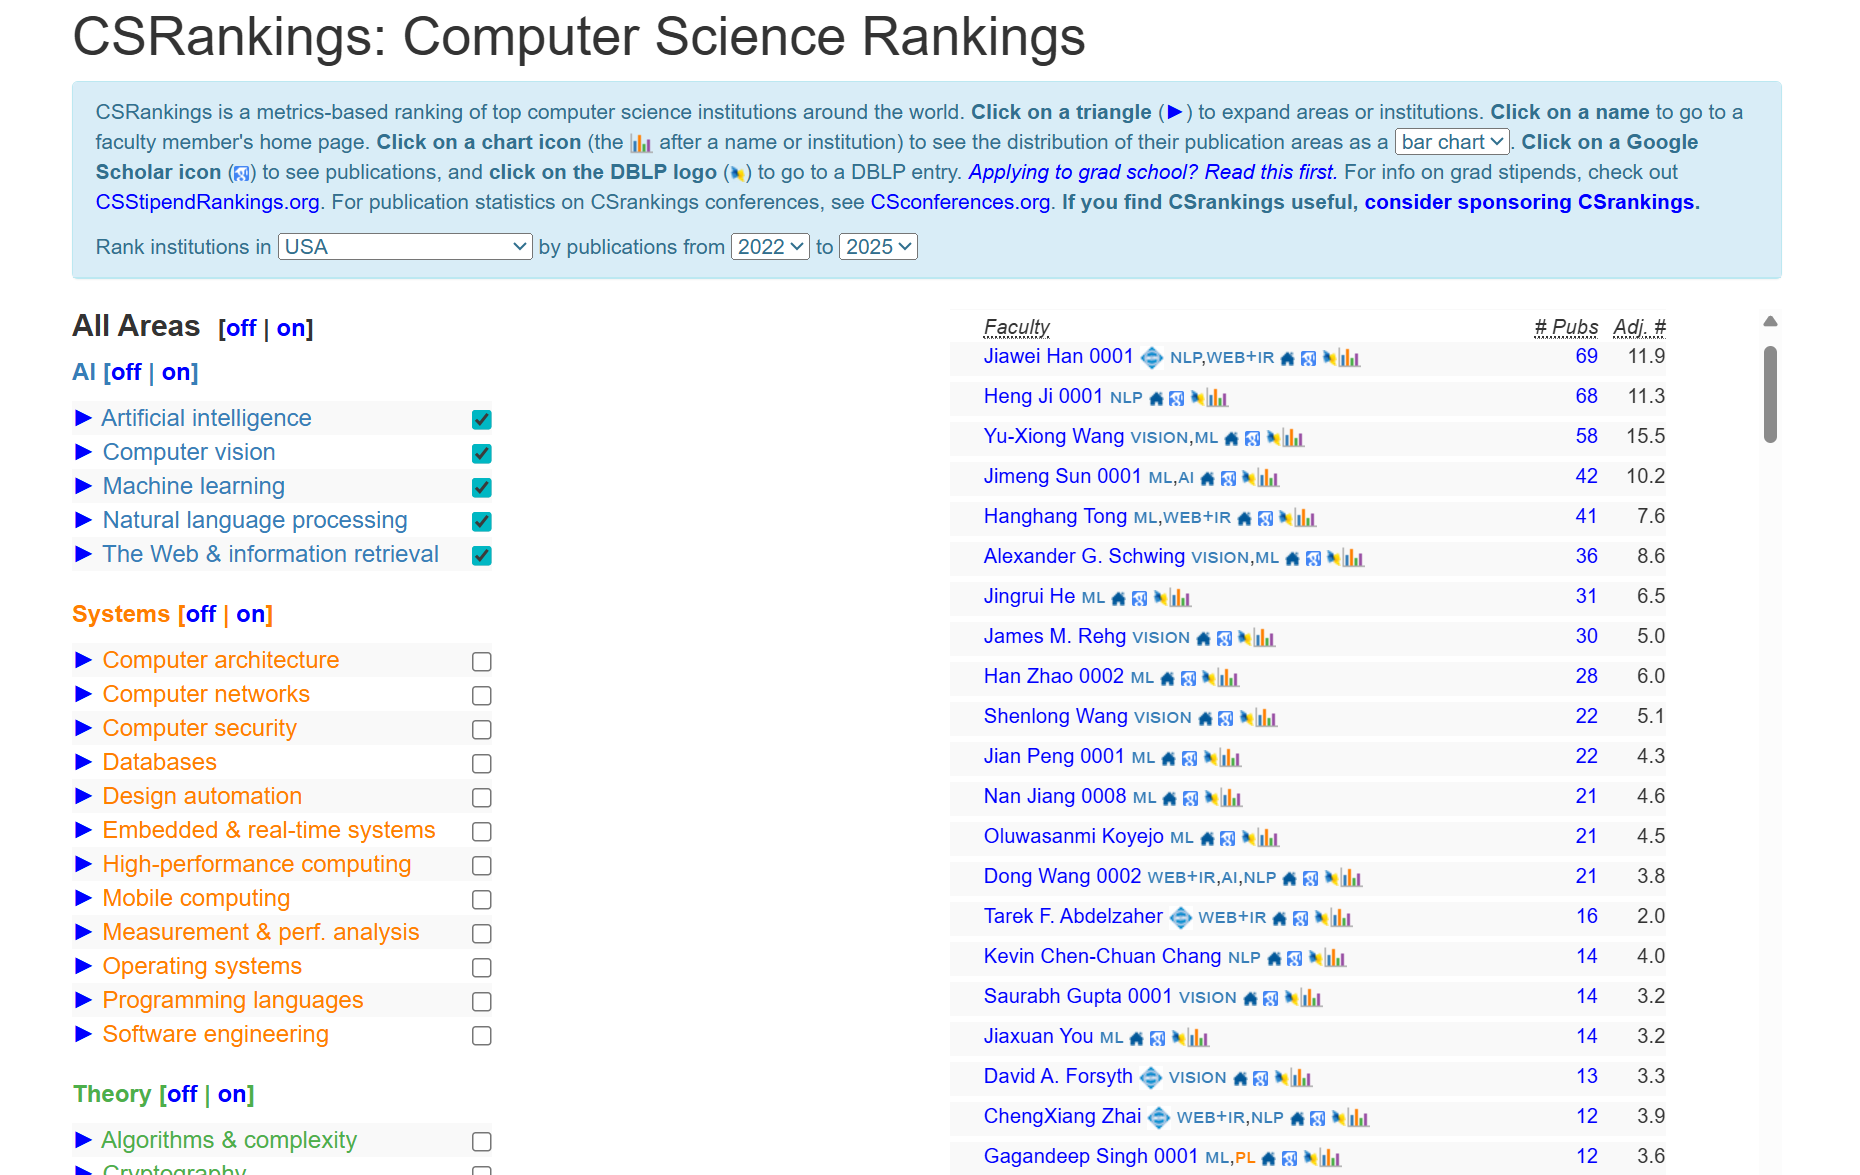1860x1175 pixels.
Task: Open the end year dropdown showing 2025
Action: click(x=878, y=247)
